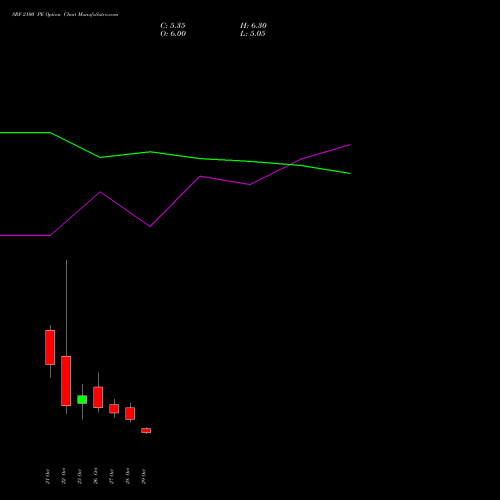The height and width of the screenshot is (500, 500).
Task: Select the red candle for 27 Oct
Action: [x=114, y=409]
